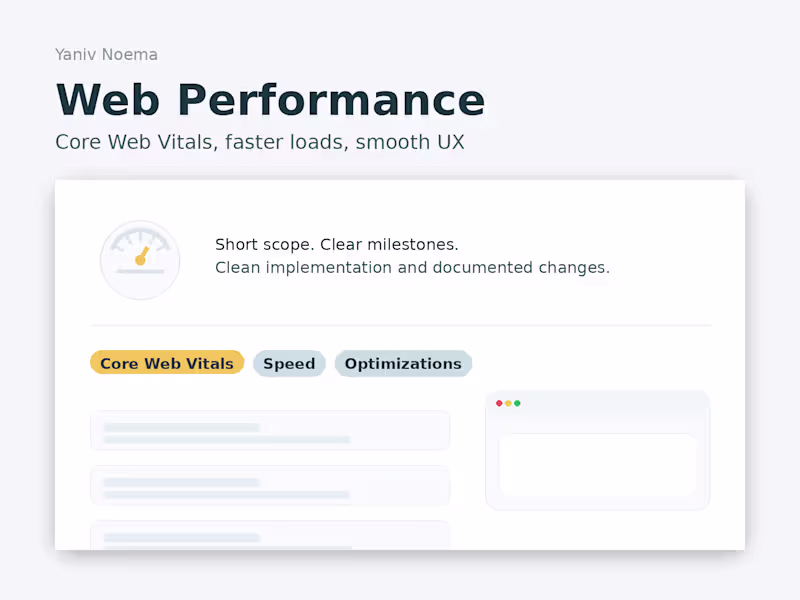Click the orange needle inside the gauge icon
This screenshot has width=800, height=600.
[x=141, y=255]
